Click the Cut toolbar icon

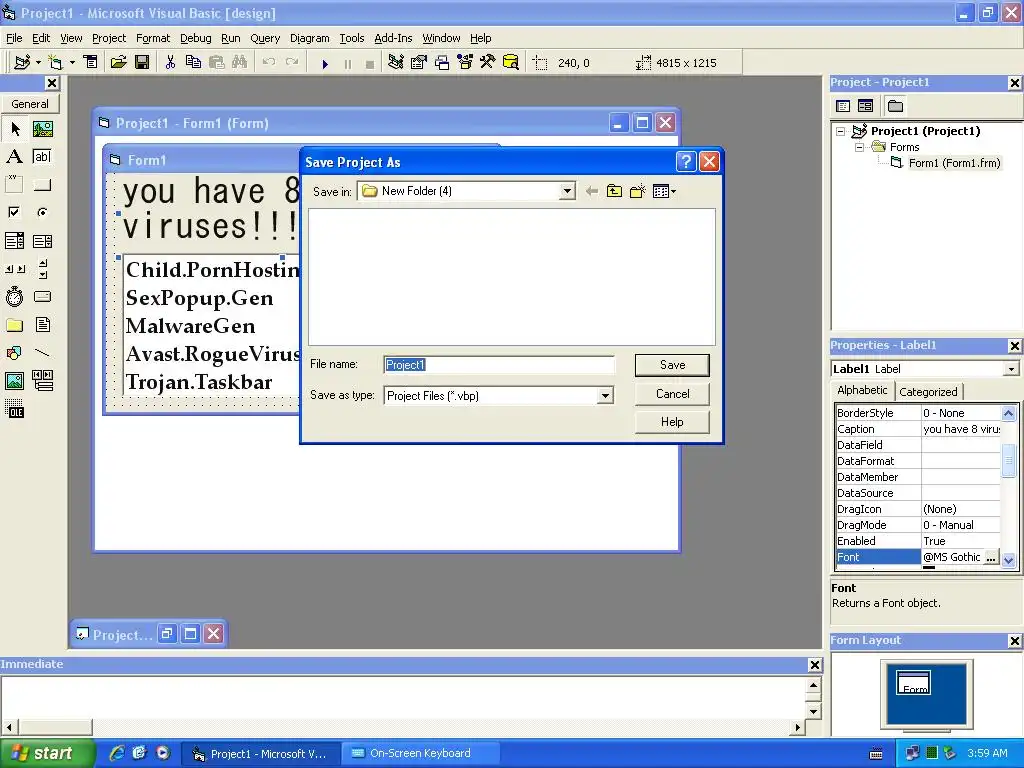[170, 63]
